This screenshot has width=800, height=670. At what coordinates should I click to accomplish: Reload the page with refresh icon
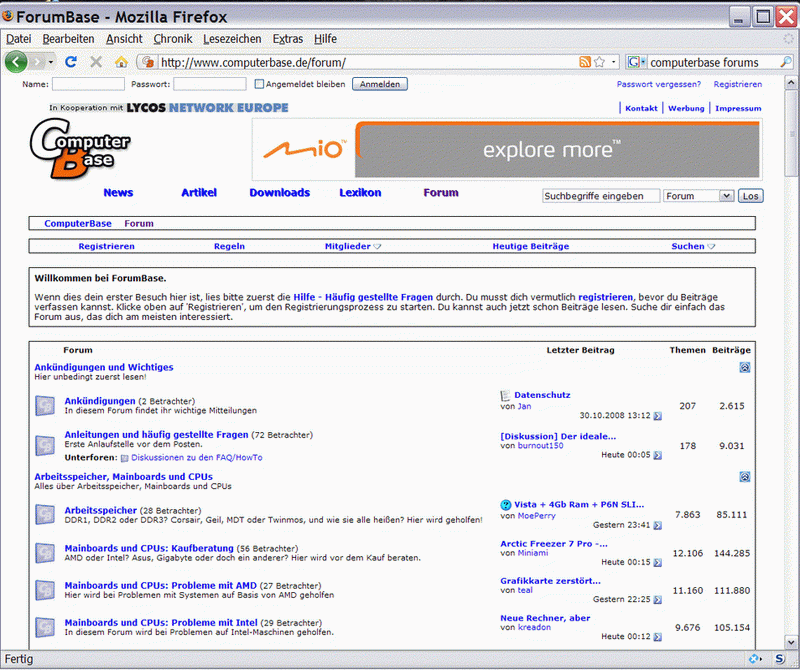[x=71, y=62]
